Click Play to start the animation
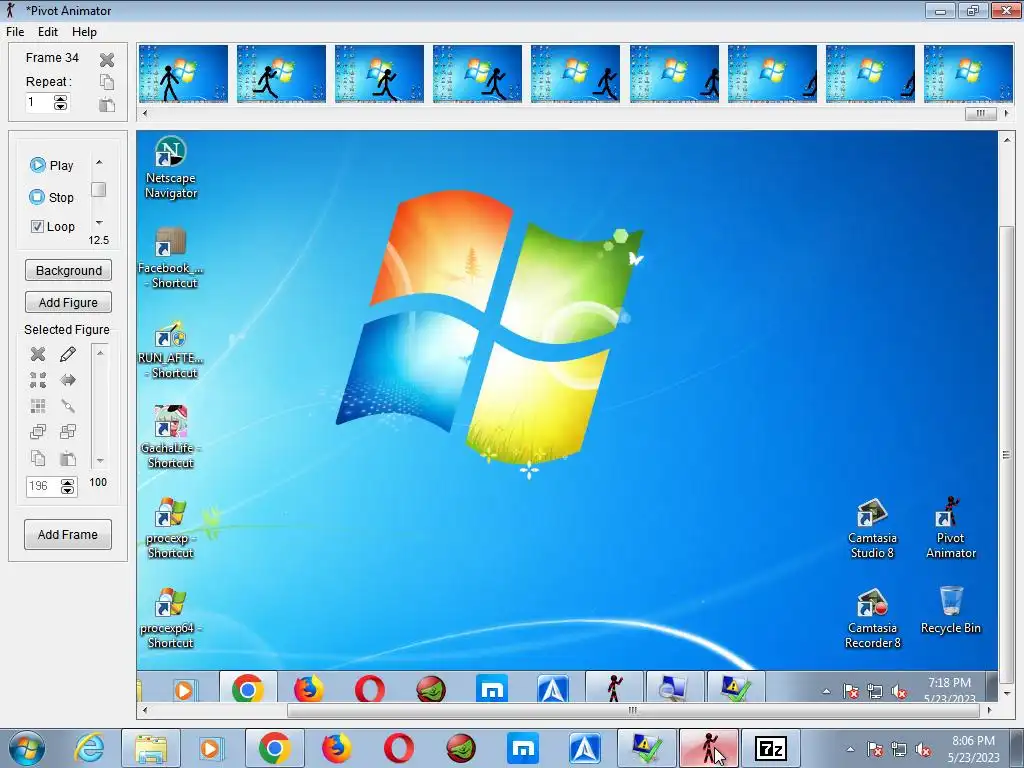The image size is (1024, 768). pyautogui.click(x=52, y=165)
